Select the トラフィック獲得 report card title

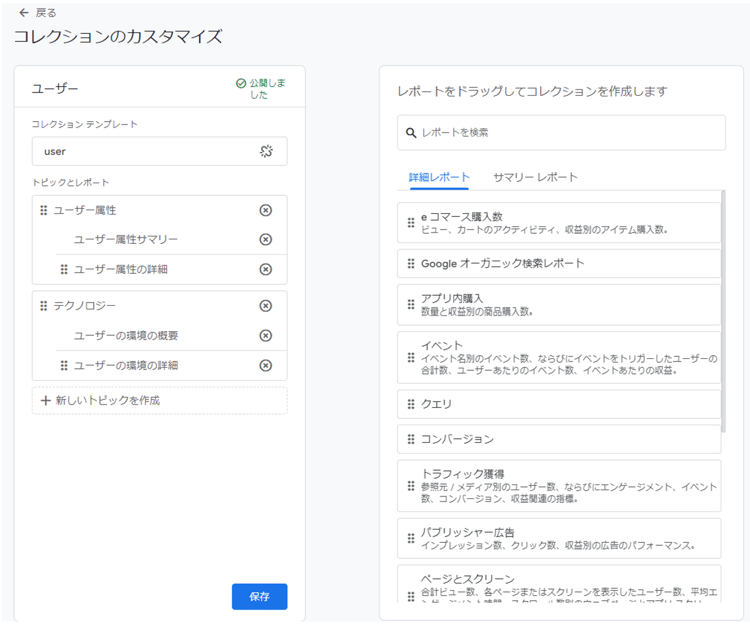(x=463, y=474)
